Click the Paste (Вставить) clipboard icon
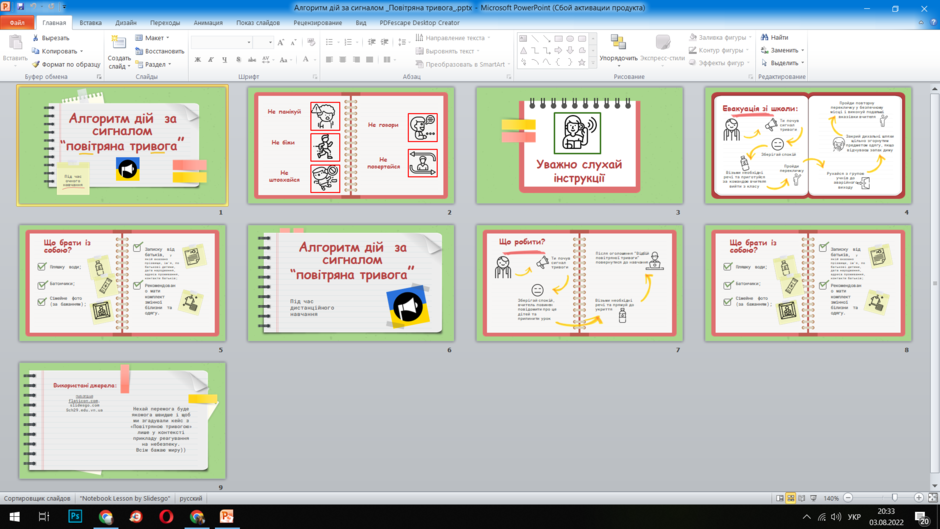 15,42
